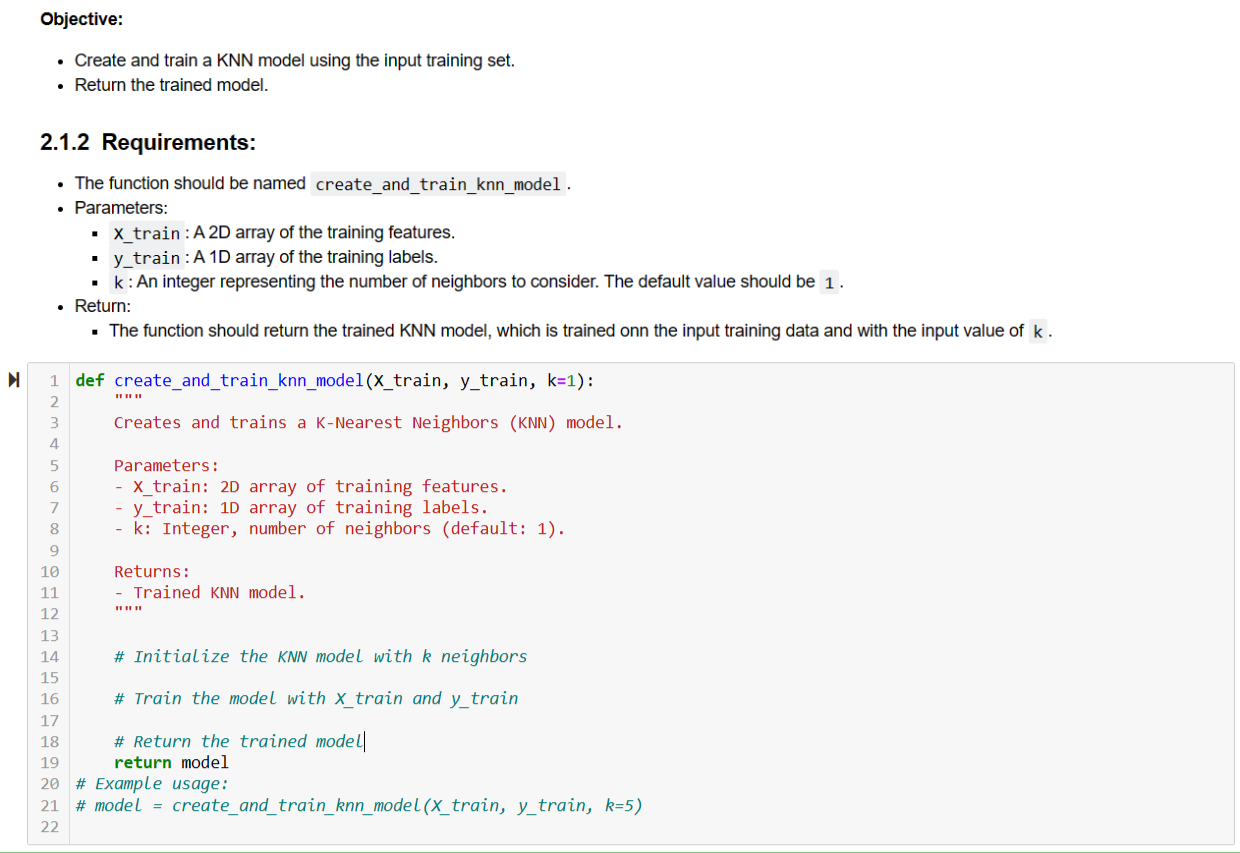
Task: Click the Objective heading
Action: tap(80, 18)
